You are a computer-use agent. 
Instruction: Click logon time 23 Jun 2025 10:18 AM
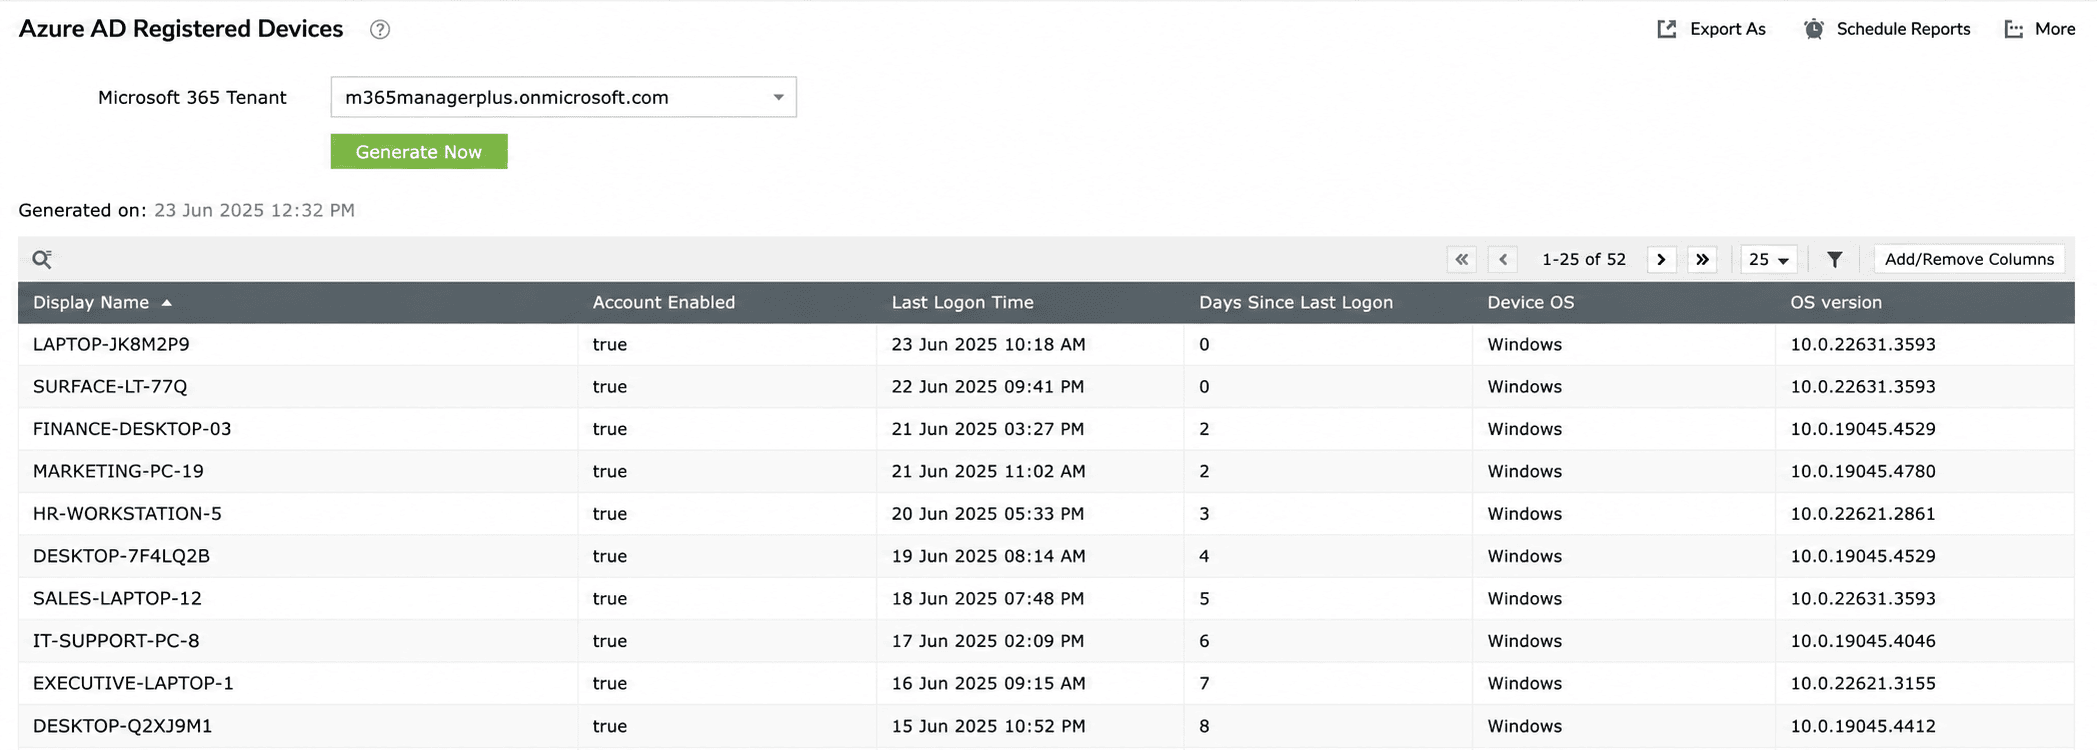pos(988,344)
